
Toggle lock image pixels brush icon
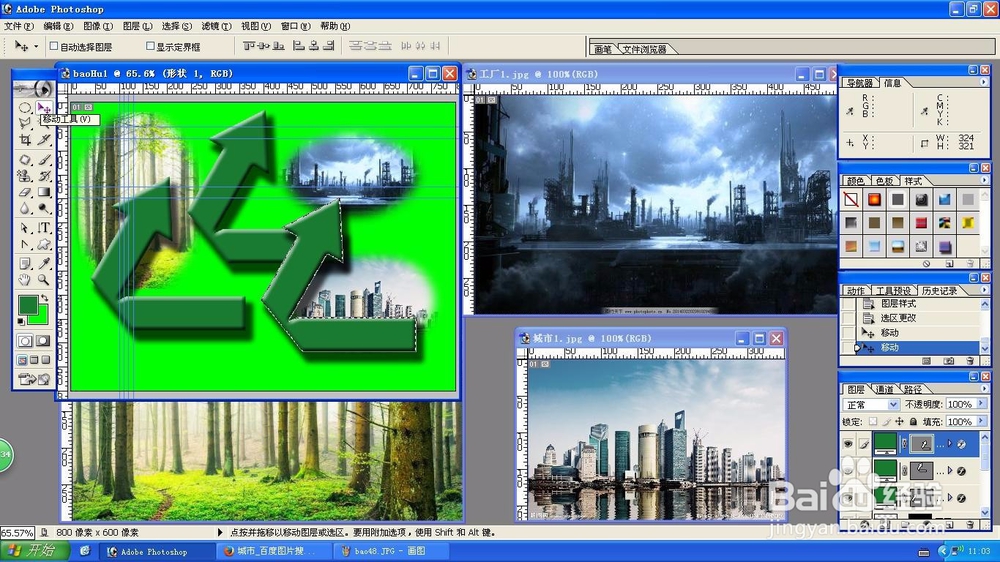click(886, 422)
